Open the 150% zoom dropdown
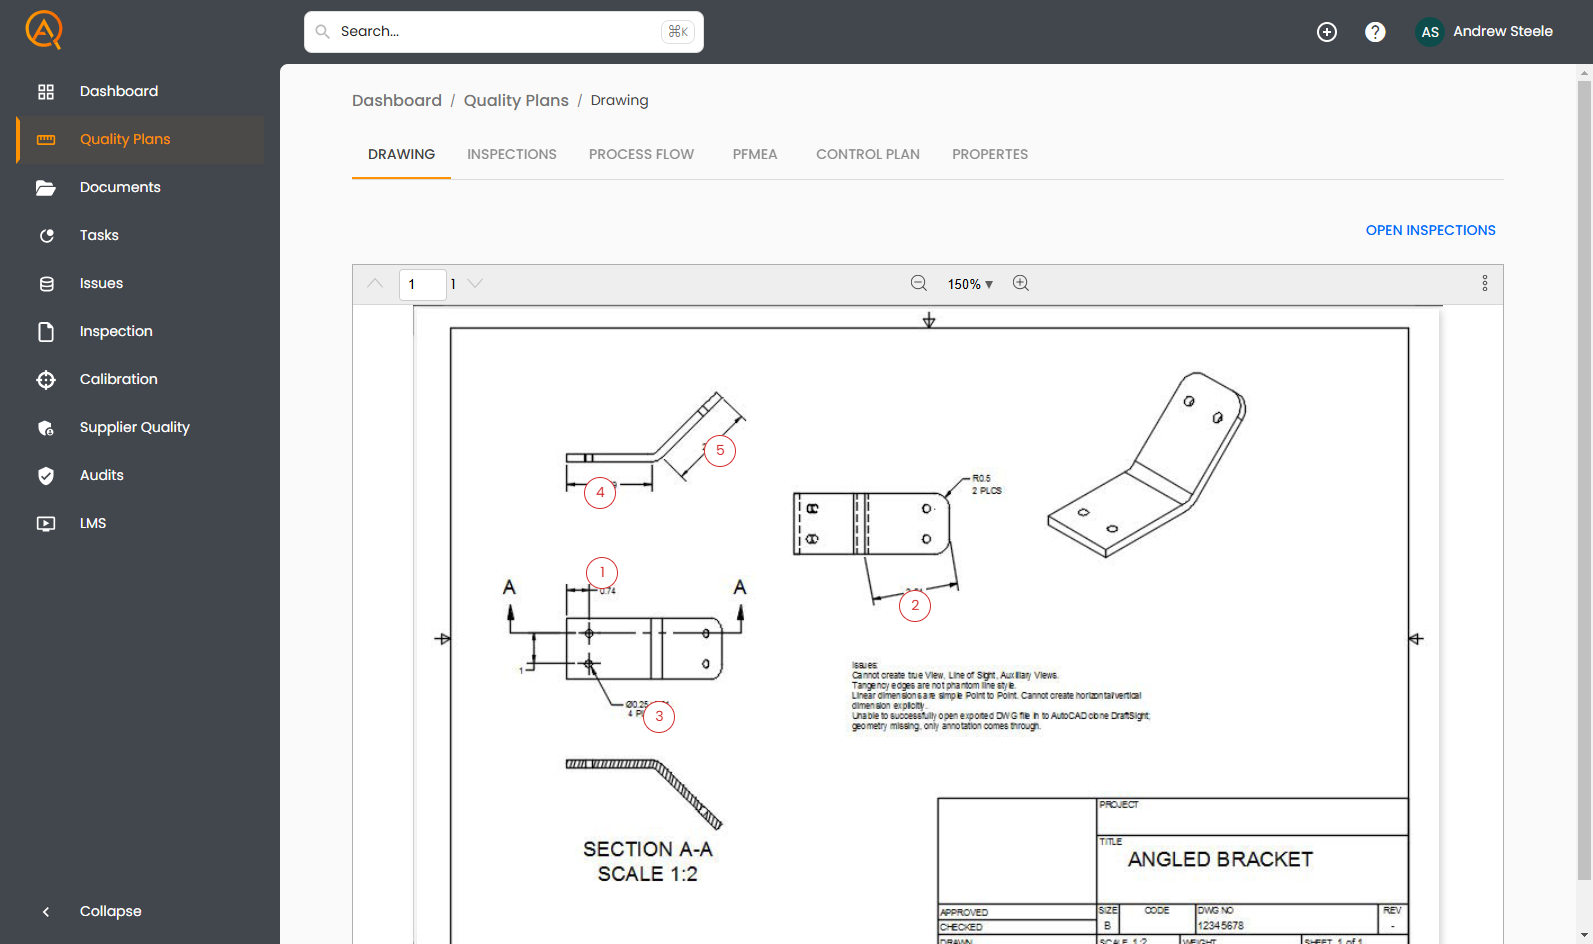1593x944 pixels. click(x=971, y=284)
